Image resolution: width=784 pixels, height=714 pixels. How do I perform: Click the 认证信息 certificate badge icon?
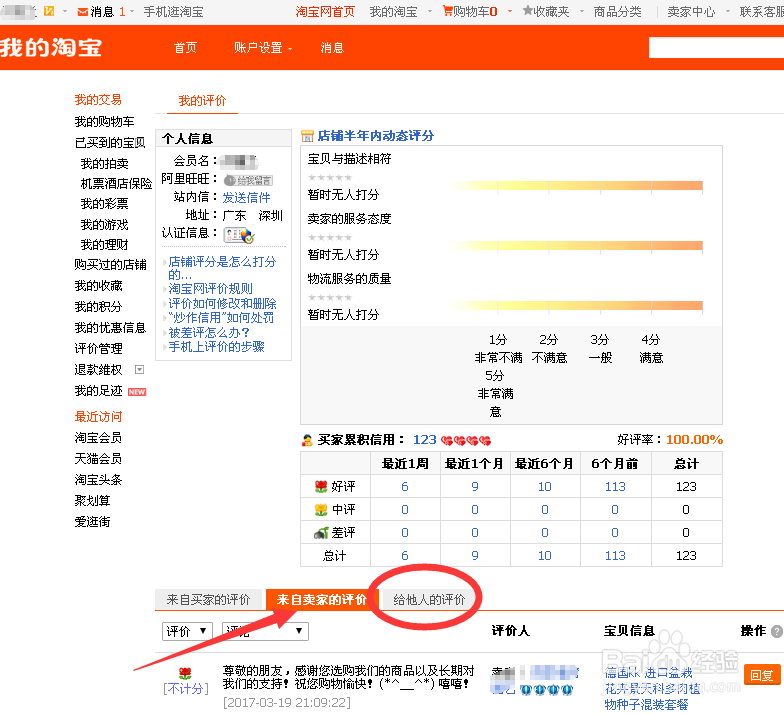pyautogui.click(x=239, y=235)
